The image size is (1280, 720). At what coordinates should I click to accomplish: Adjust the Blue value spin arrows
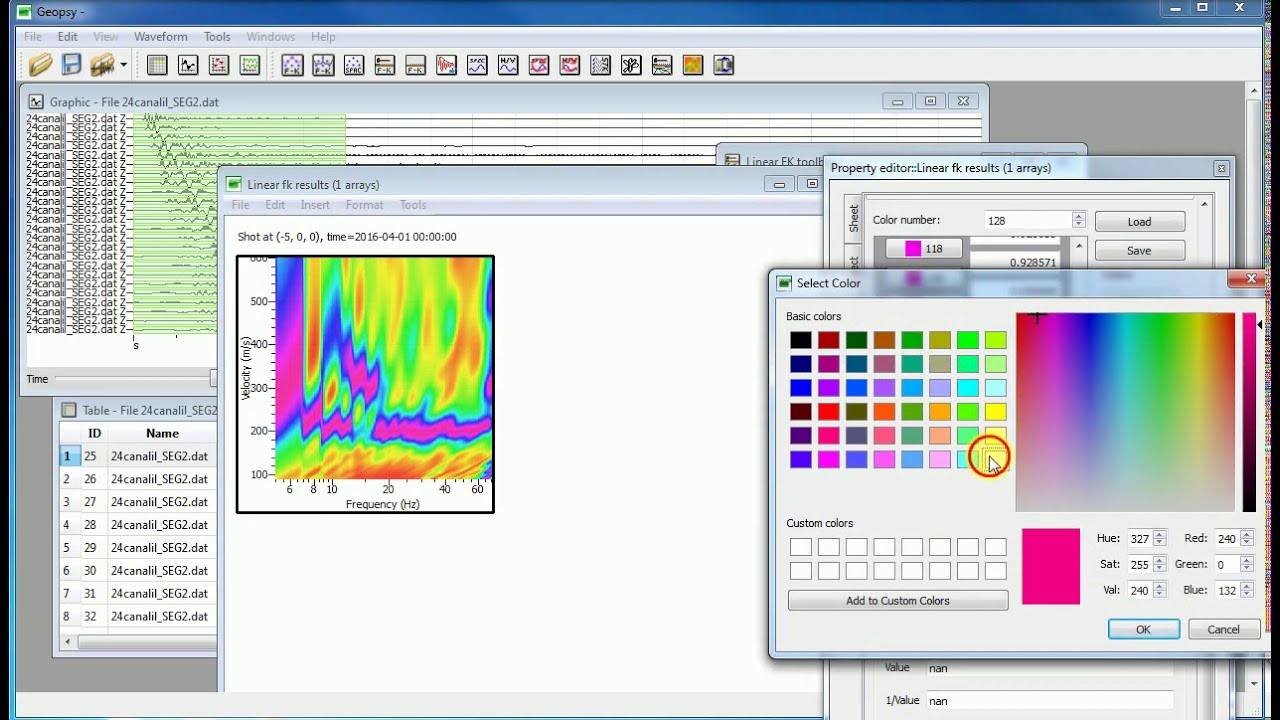click(1247, 590)
